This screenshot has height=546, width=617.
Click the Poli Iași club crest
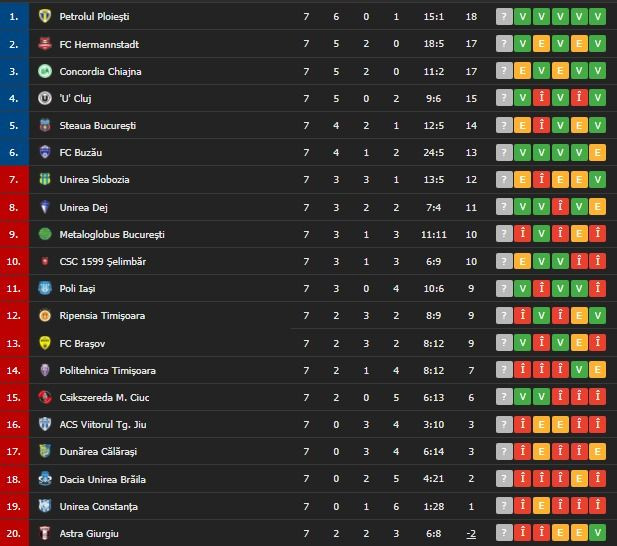45,288
